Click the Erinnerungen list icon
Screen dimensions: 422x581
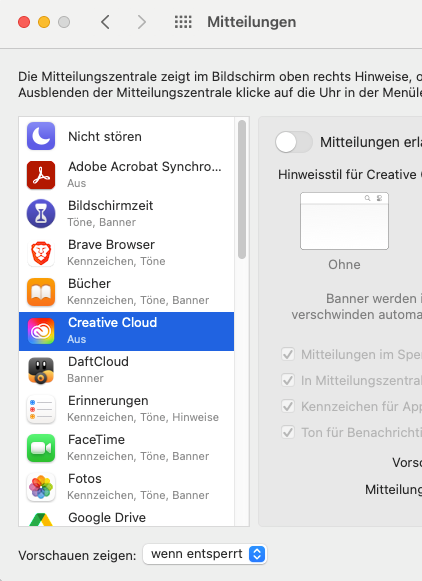pos(41,409)
